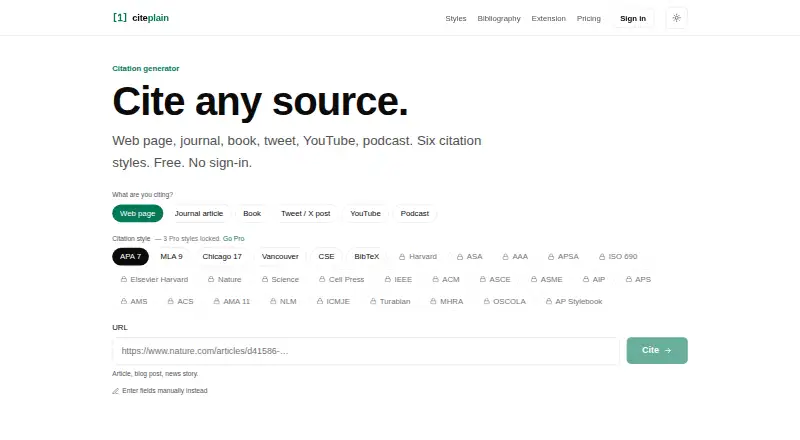Select the Web page source type
Viewport: 800px width, 440px height.
[x=138, y=213]
